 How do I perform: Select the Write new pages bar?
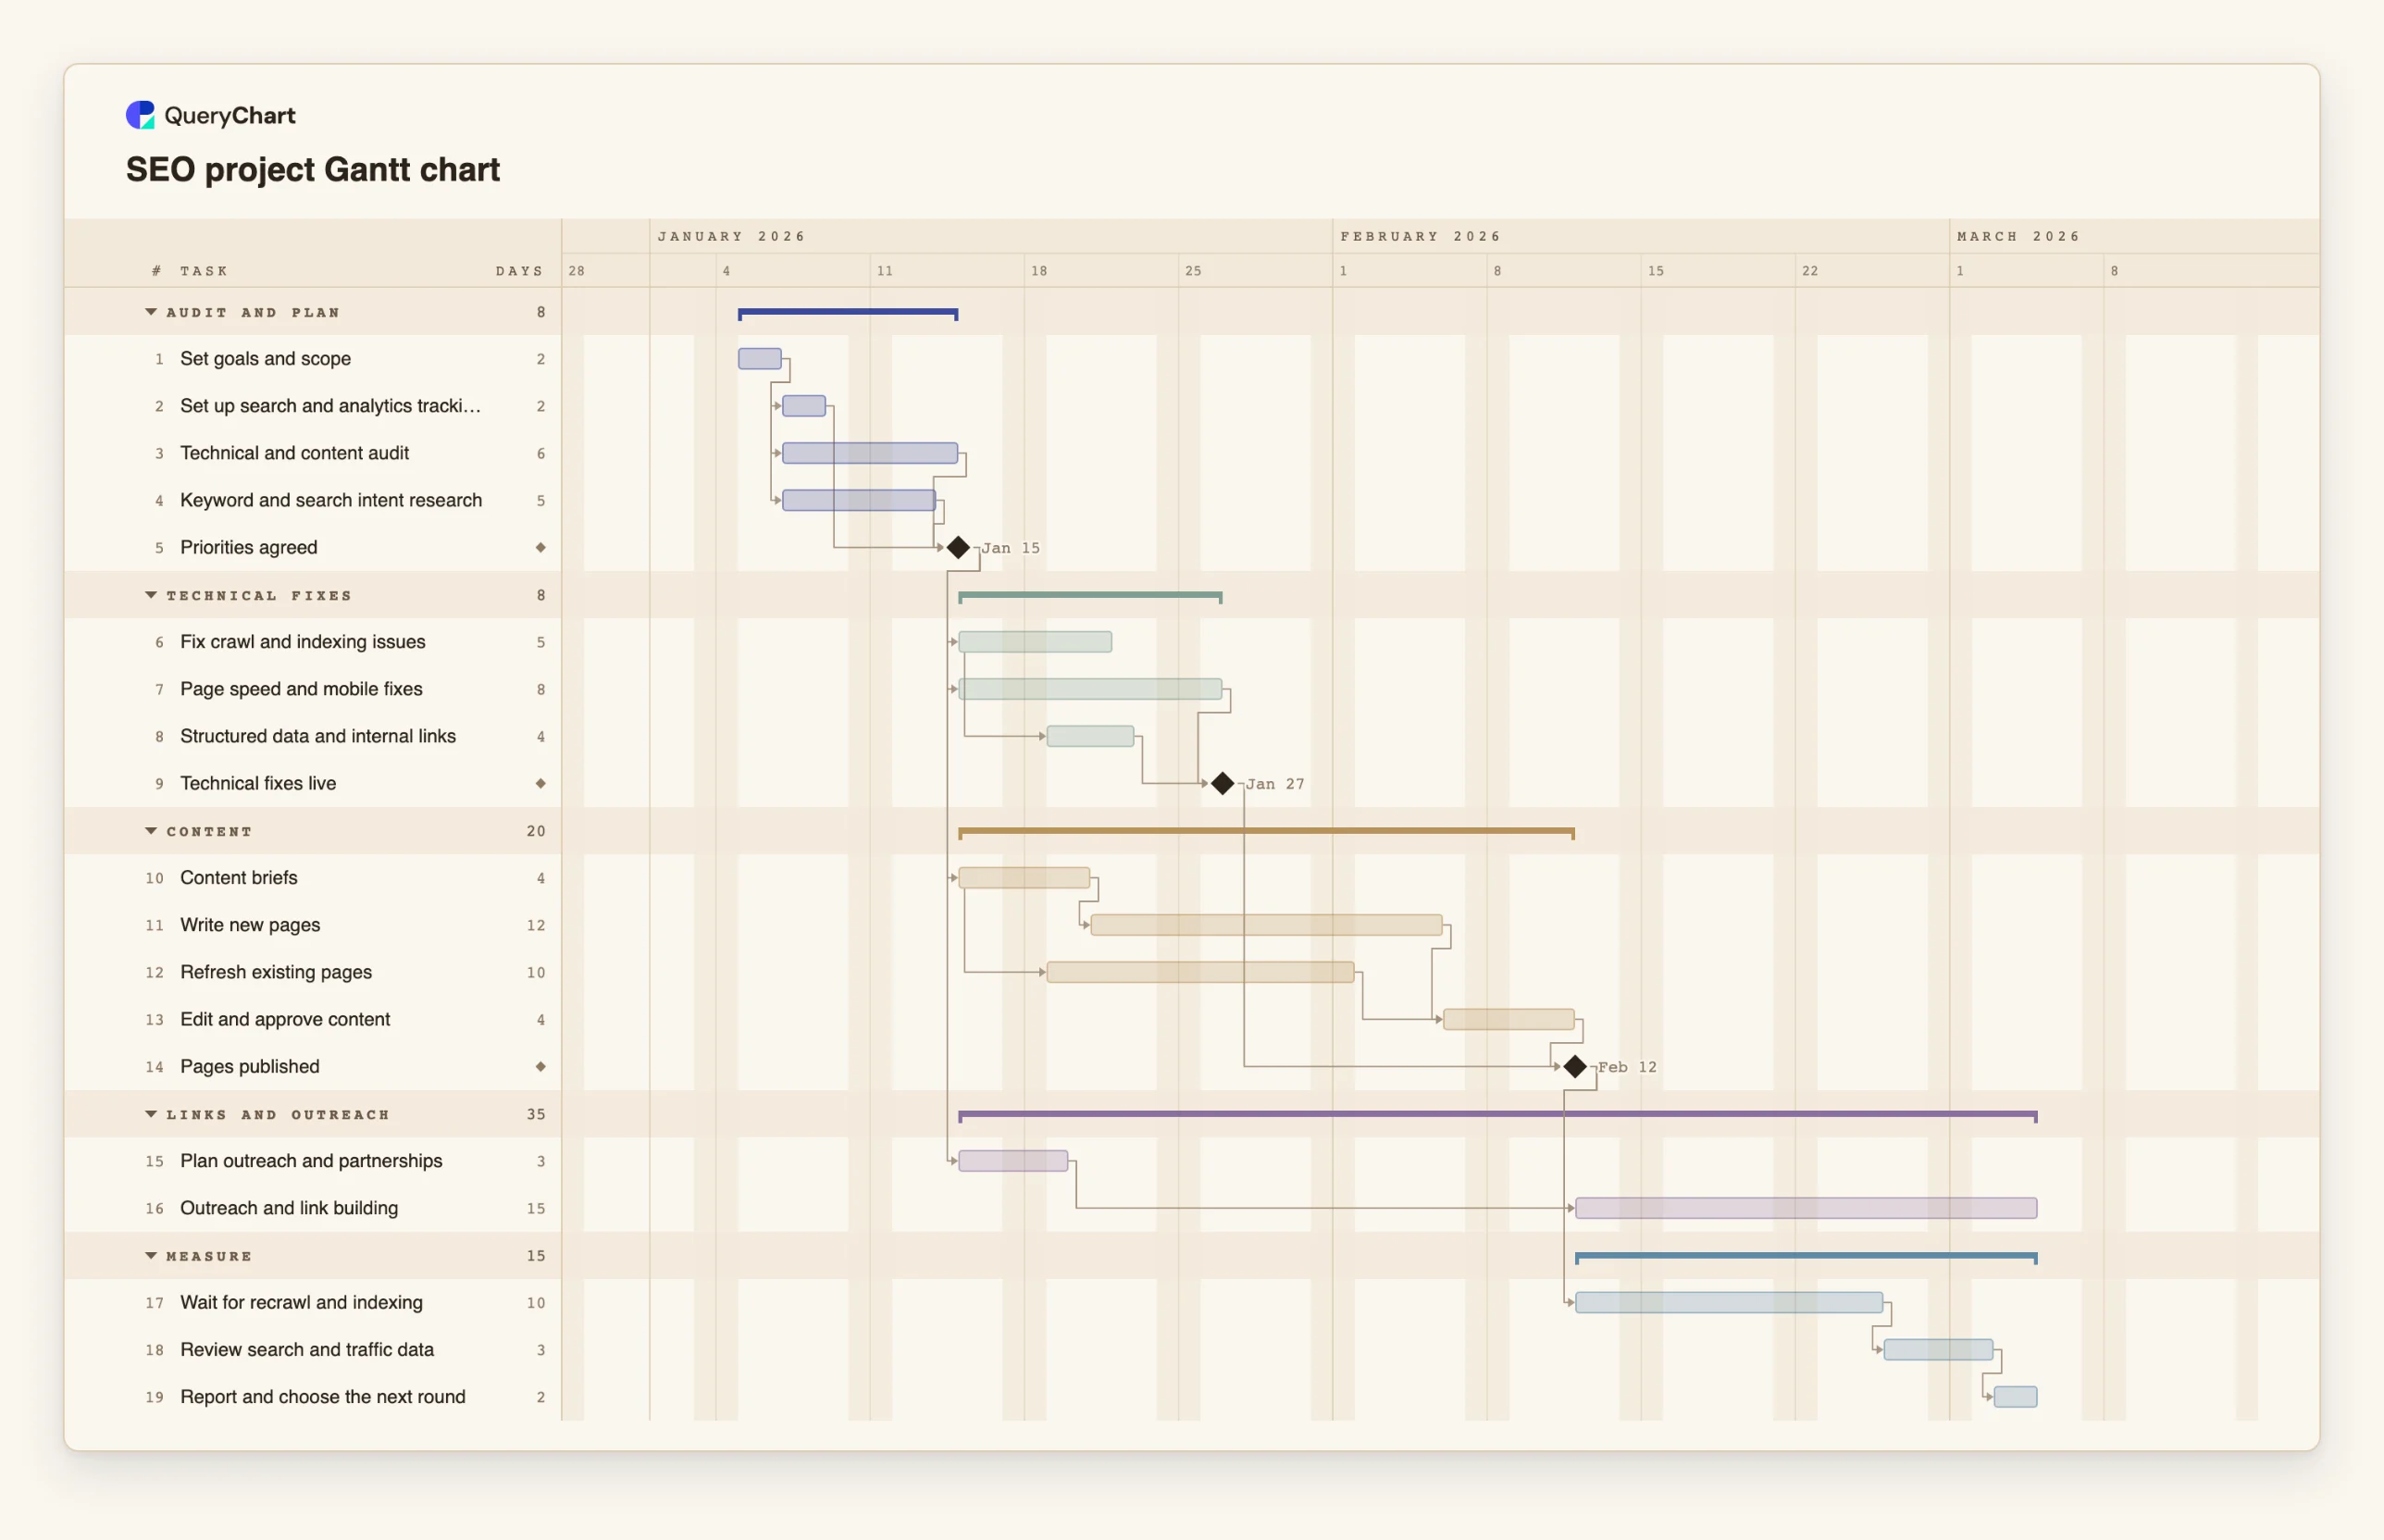[1266, 925]
